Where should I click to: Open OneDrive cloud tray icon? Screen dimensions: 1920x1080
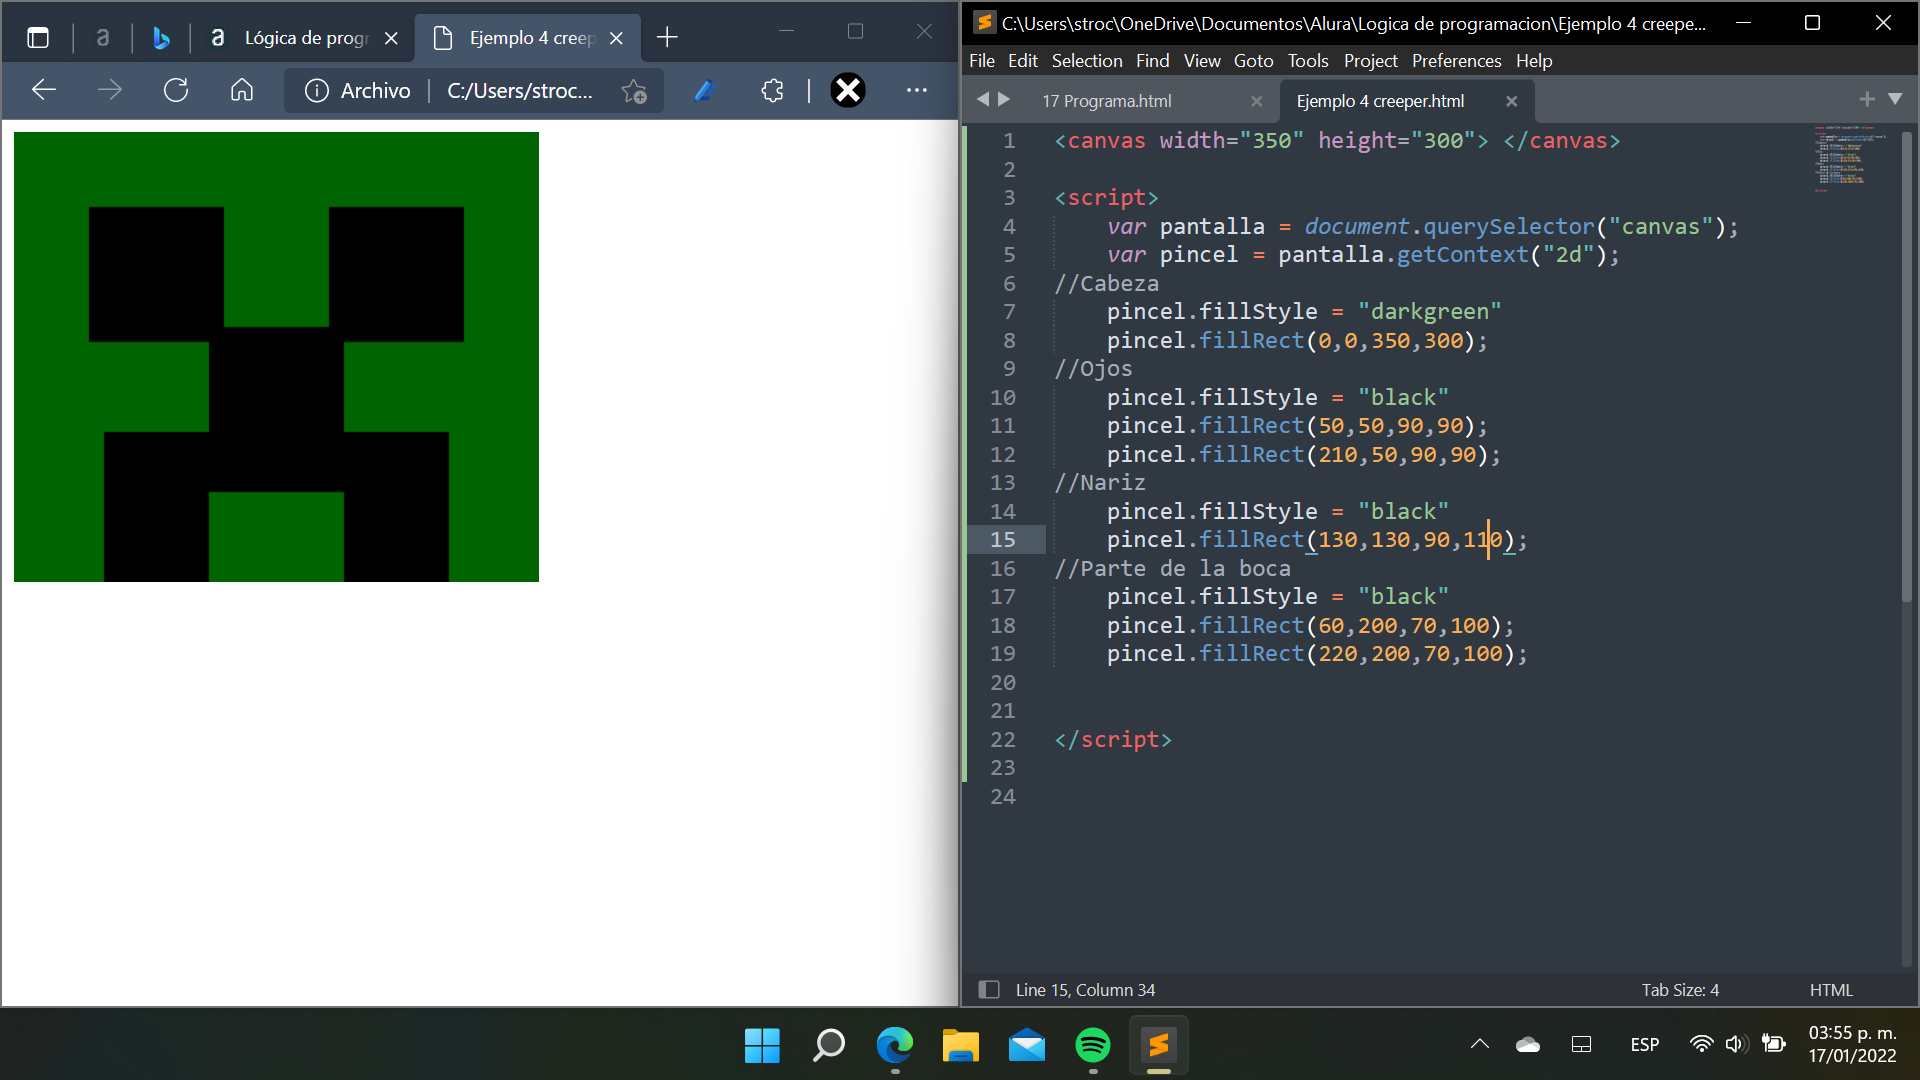pos(1528,1044)
